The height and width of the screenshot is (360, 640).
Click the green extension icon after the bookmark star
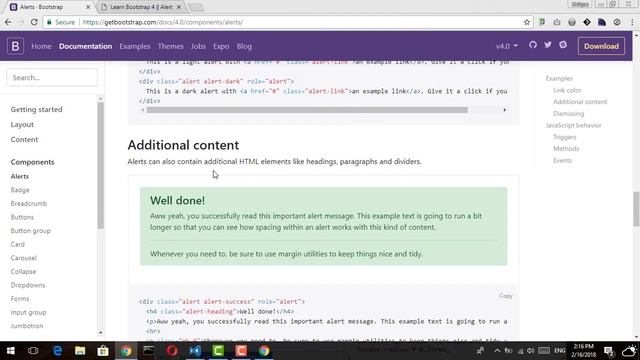[542, 22]
